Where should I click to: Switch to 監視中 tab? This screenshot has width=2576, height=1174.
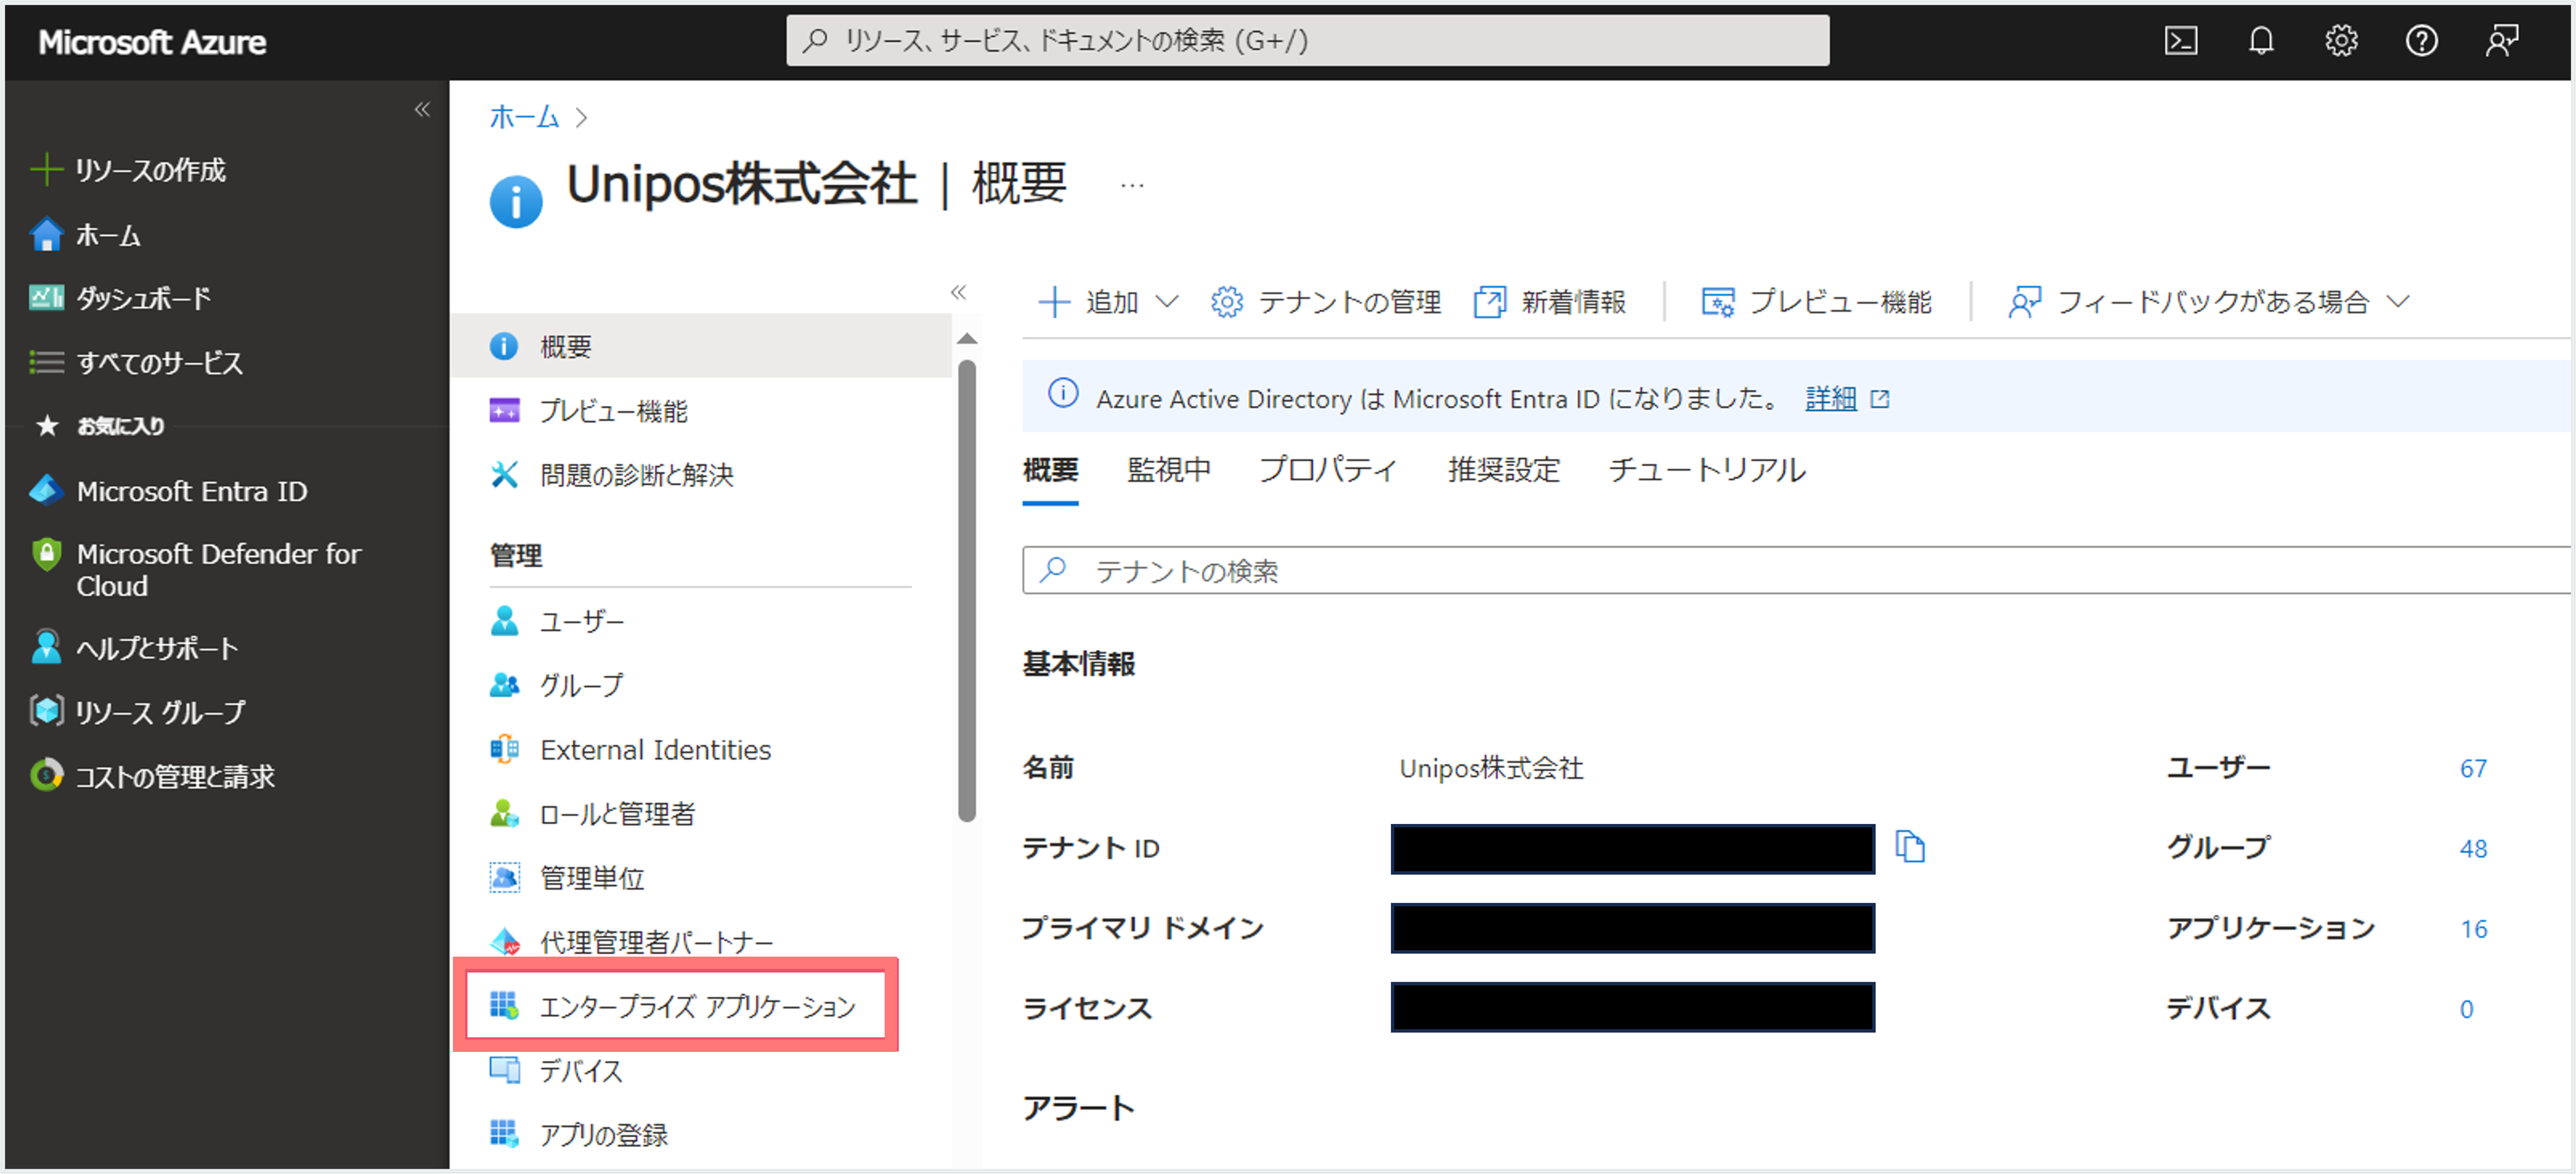1169,469
